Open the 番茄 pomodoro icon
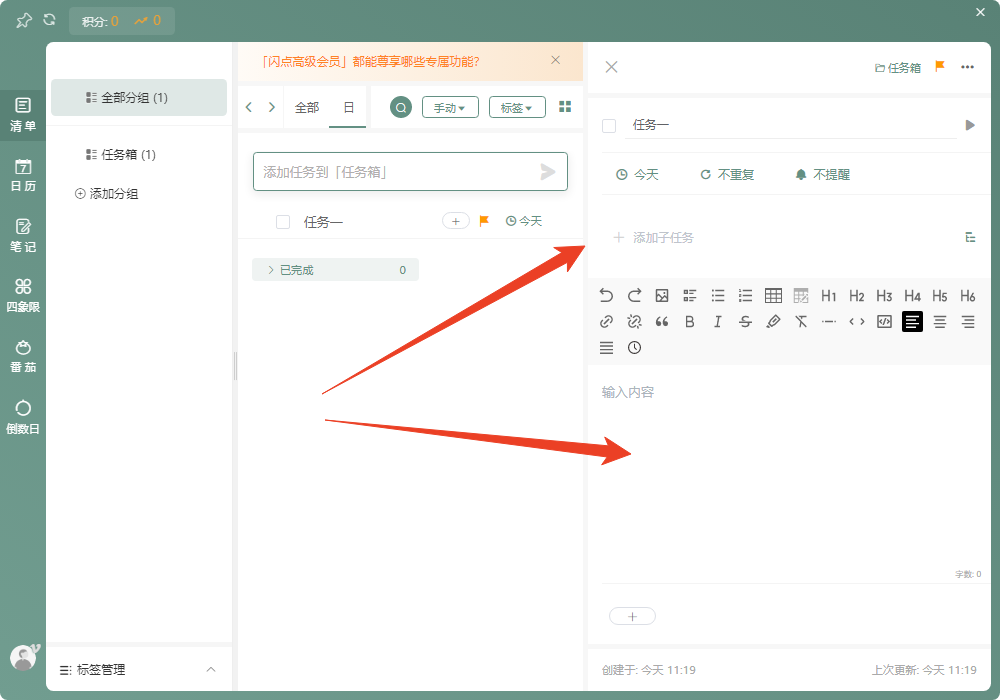1000x700 pixels. [23, 356]
